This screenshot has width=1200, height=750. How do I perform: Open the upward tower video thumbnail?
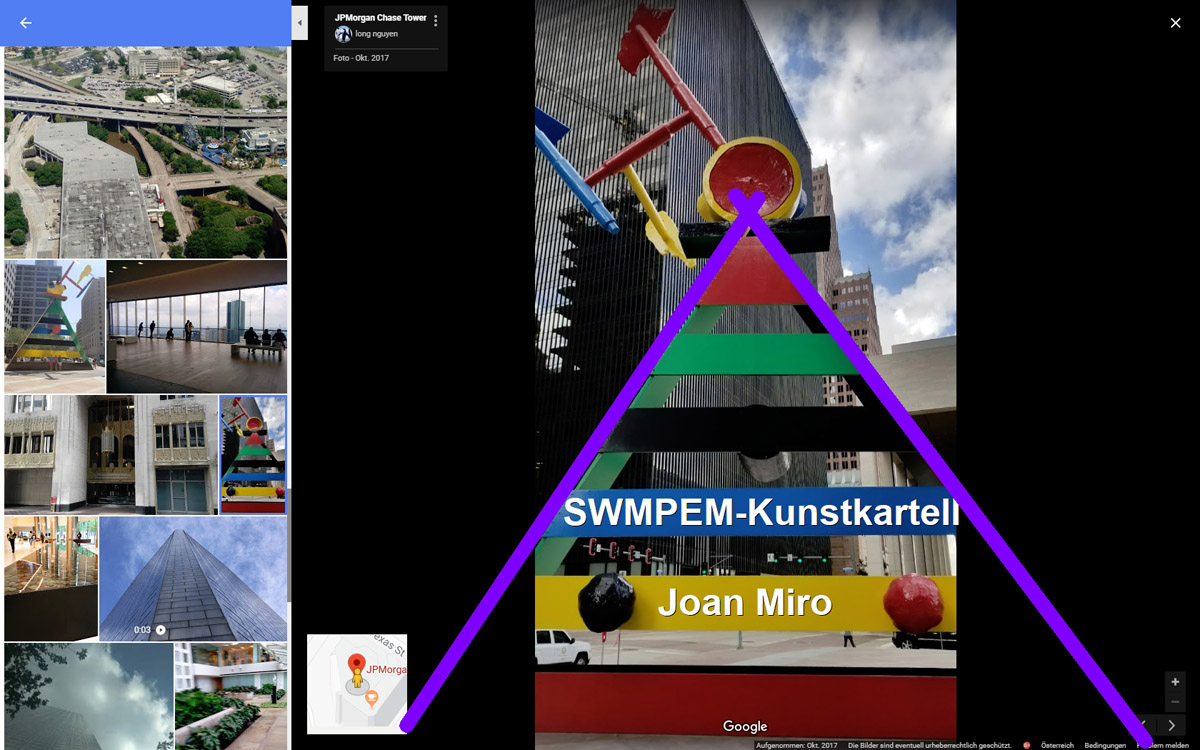tap(194, 579)
